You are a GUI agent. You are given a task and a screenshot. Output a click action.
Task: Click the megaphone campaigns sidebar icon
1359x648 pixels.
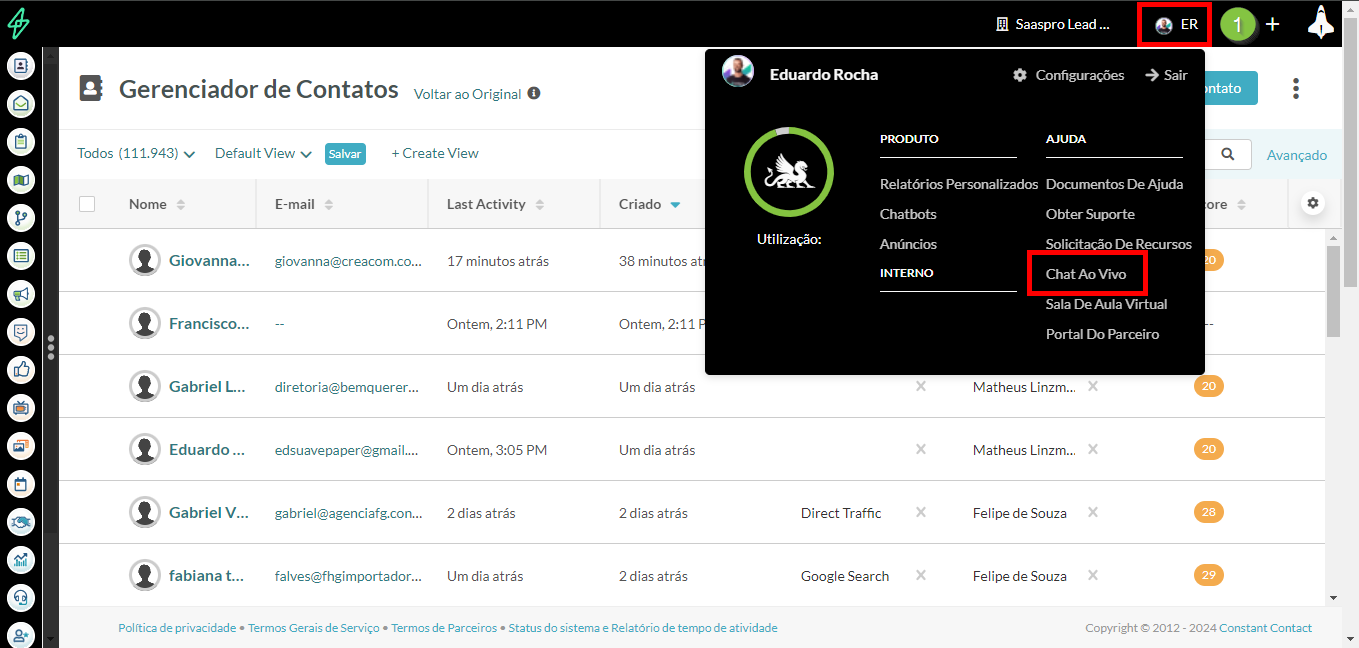coord(21,294)
